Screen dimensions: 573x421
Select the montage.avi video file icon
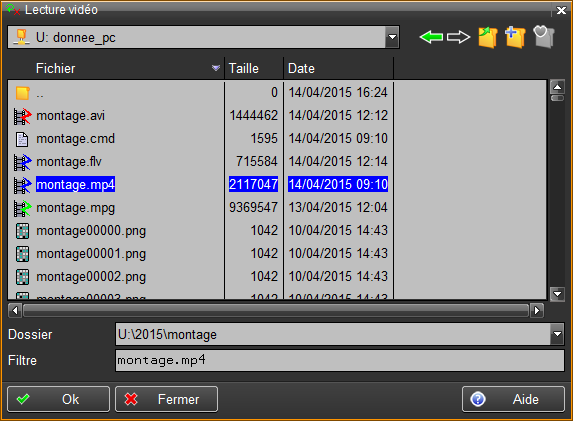pyautogui.click(x=22, y=116)
